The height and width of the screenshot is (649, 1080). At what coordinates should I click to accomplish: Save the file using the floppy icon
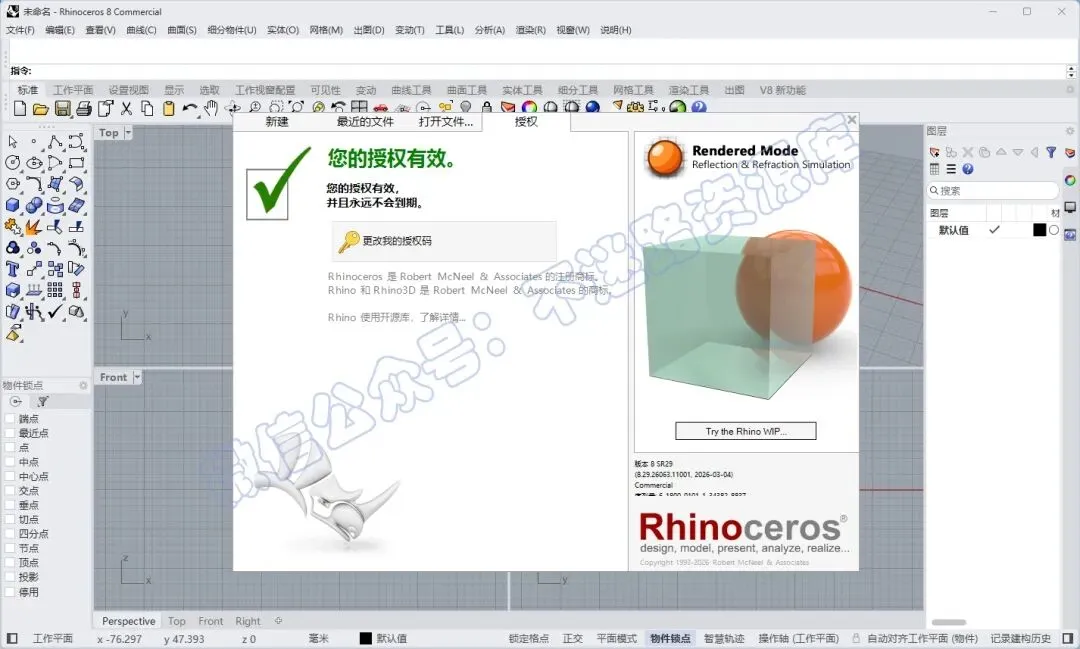[62, 108]
